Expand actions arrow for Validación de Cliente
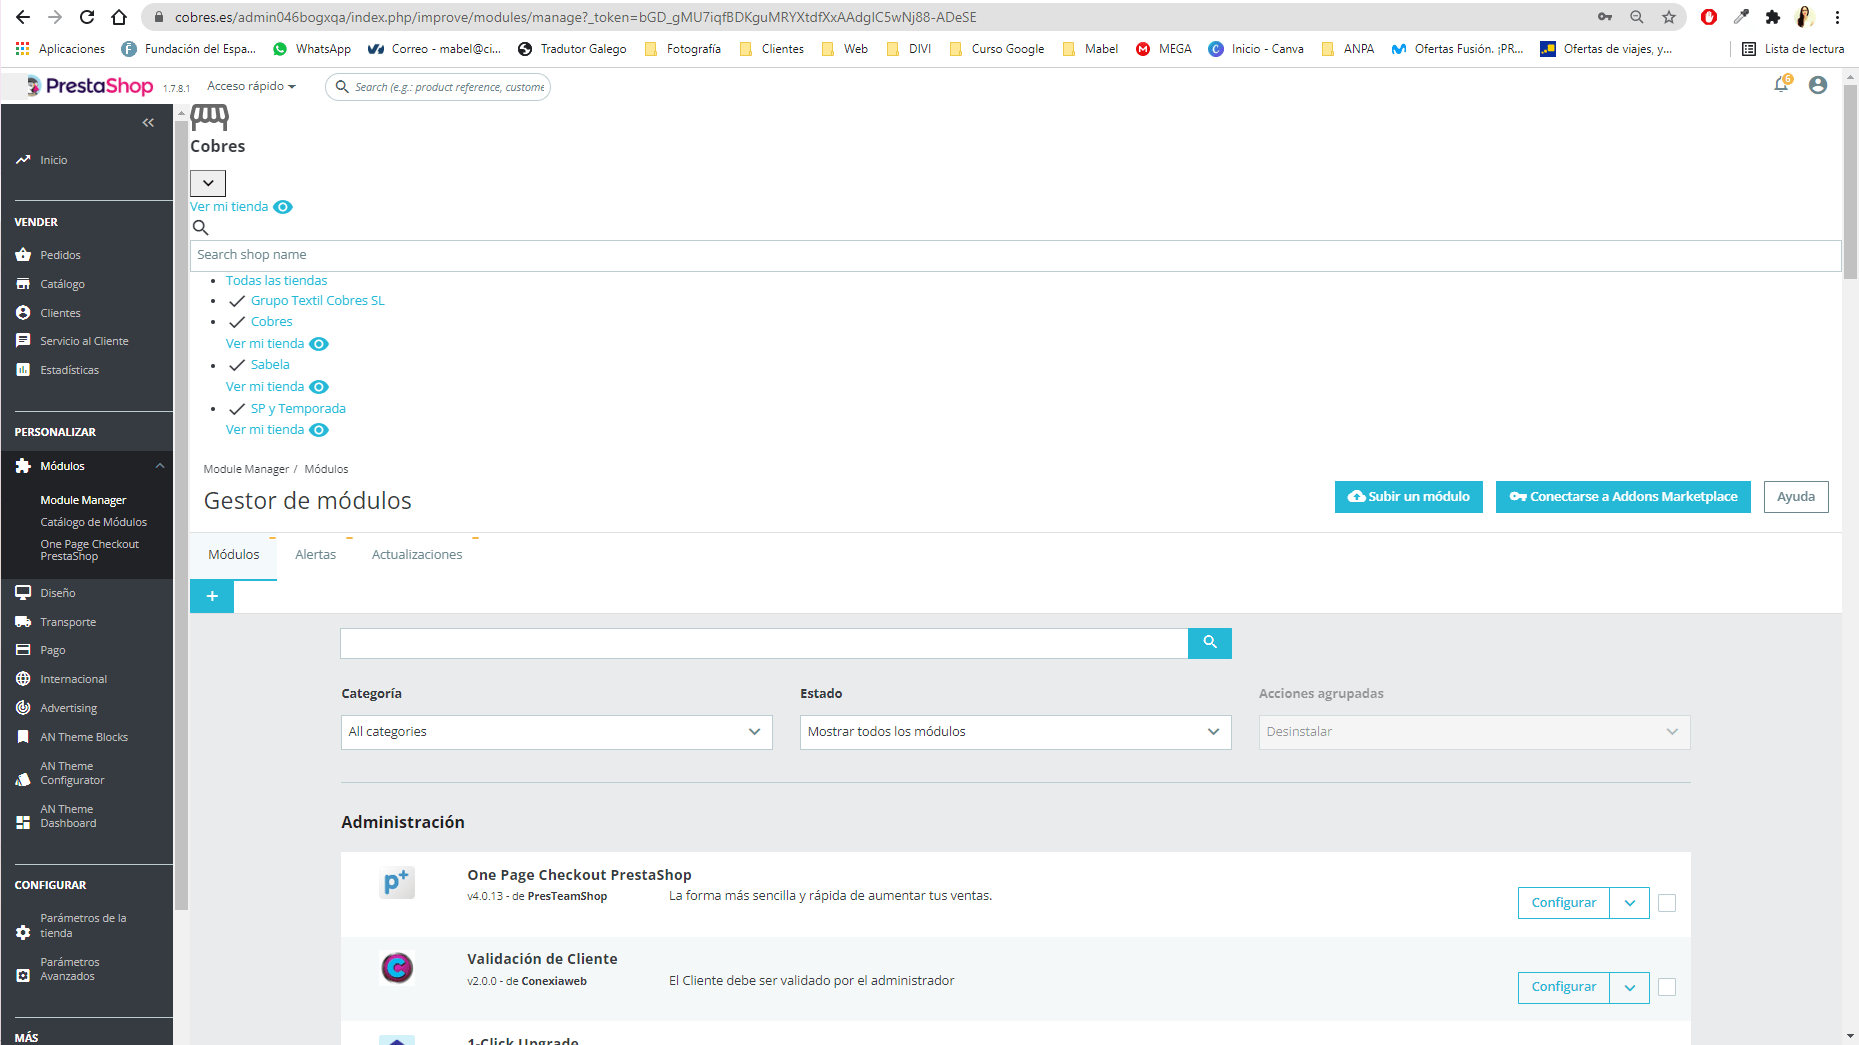This screenshot has width=1859, height=1045. 1630,988
